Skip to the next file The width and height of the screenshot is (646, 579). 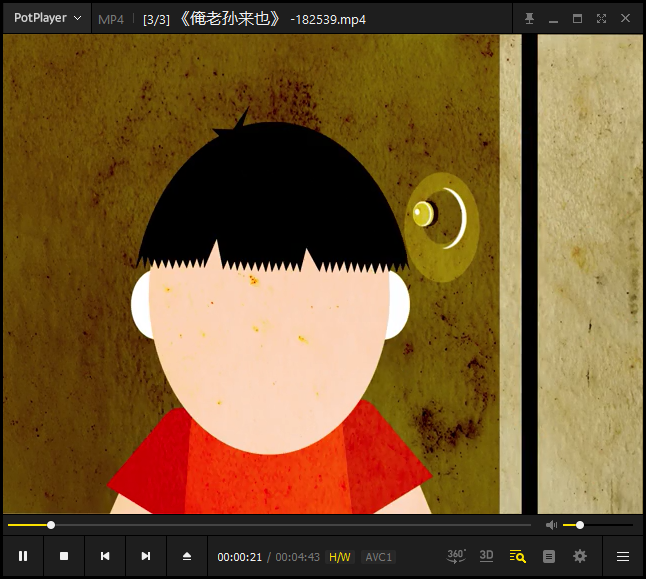[x=146, y=556]
